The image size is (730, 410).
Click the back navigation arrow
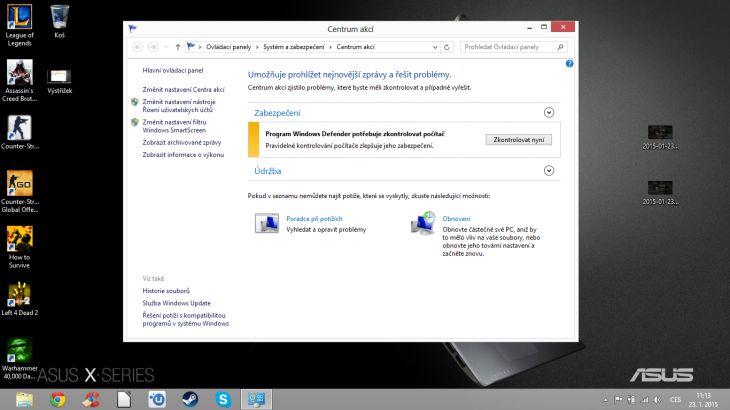pyautogui.click(x=137, y=47)
